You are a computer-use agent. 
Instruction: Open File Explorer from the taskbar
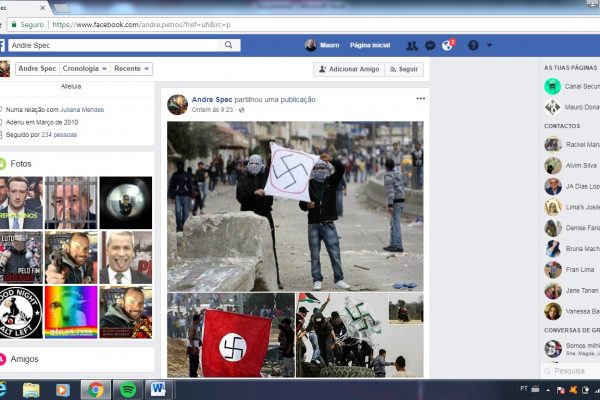point(31,390)
